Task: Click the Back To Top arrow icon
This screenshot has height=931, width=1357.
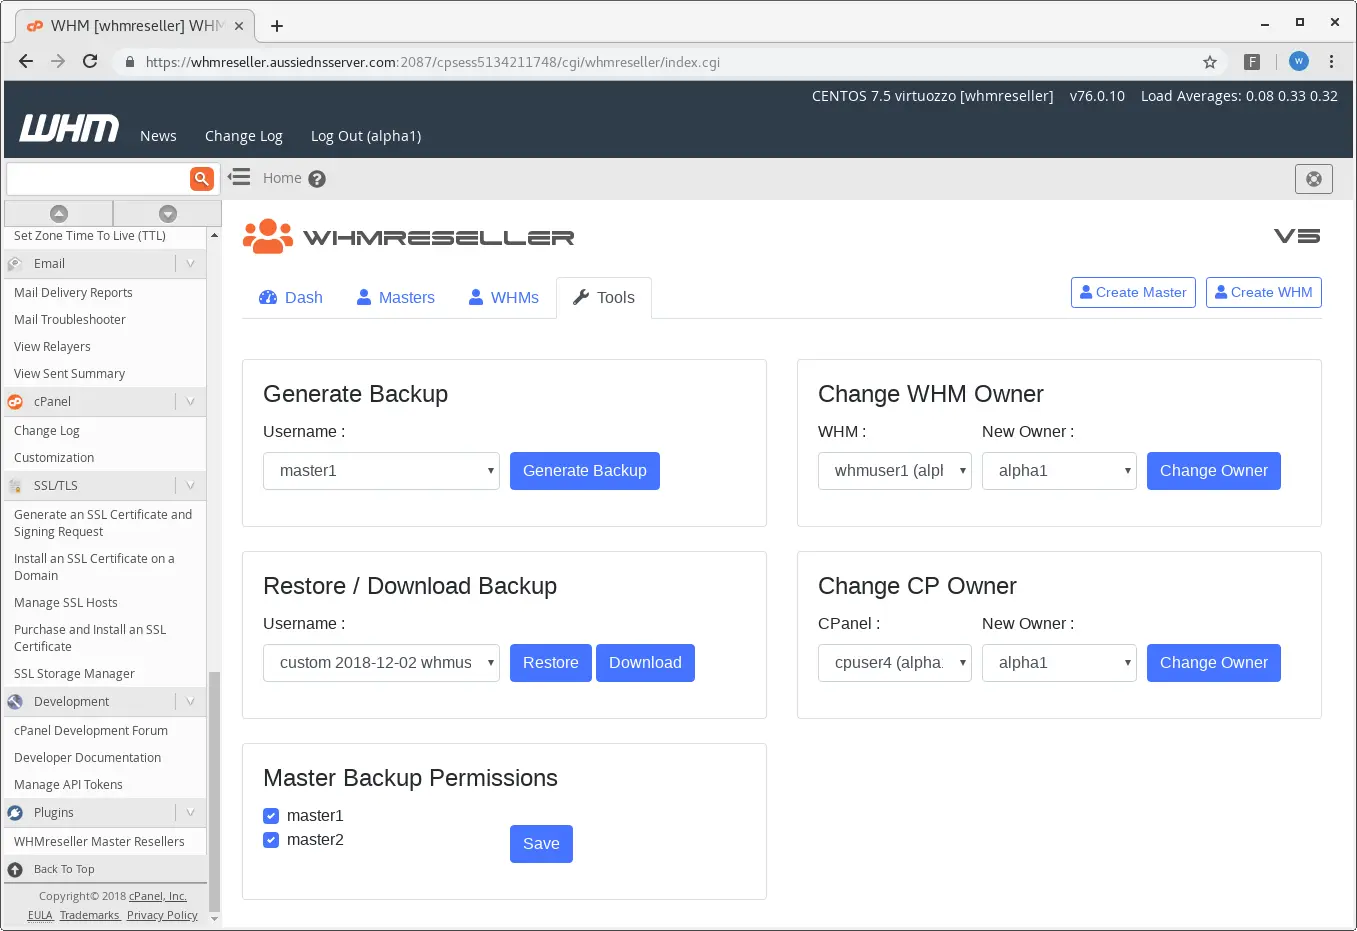Action: [x=15, y=870]
